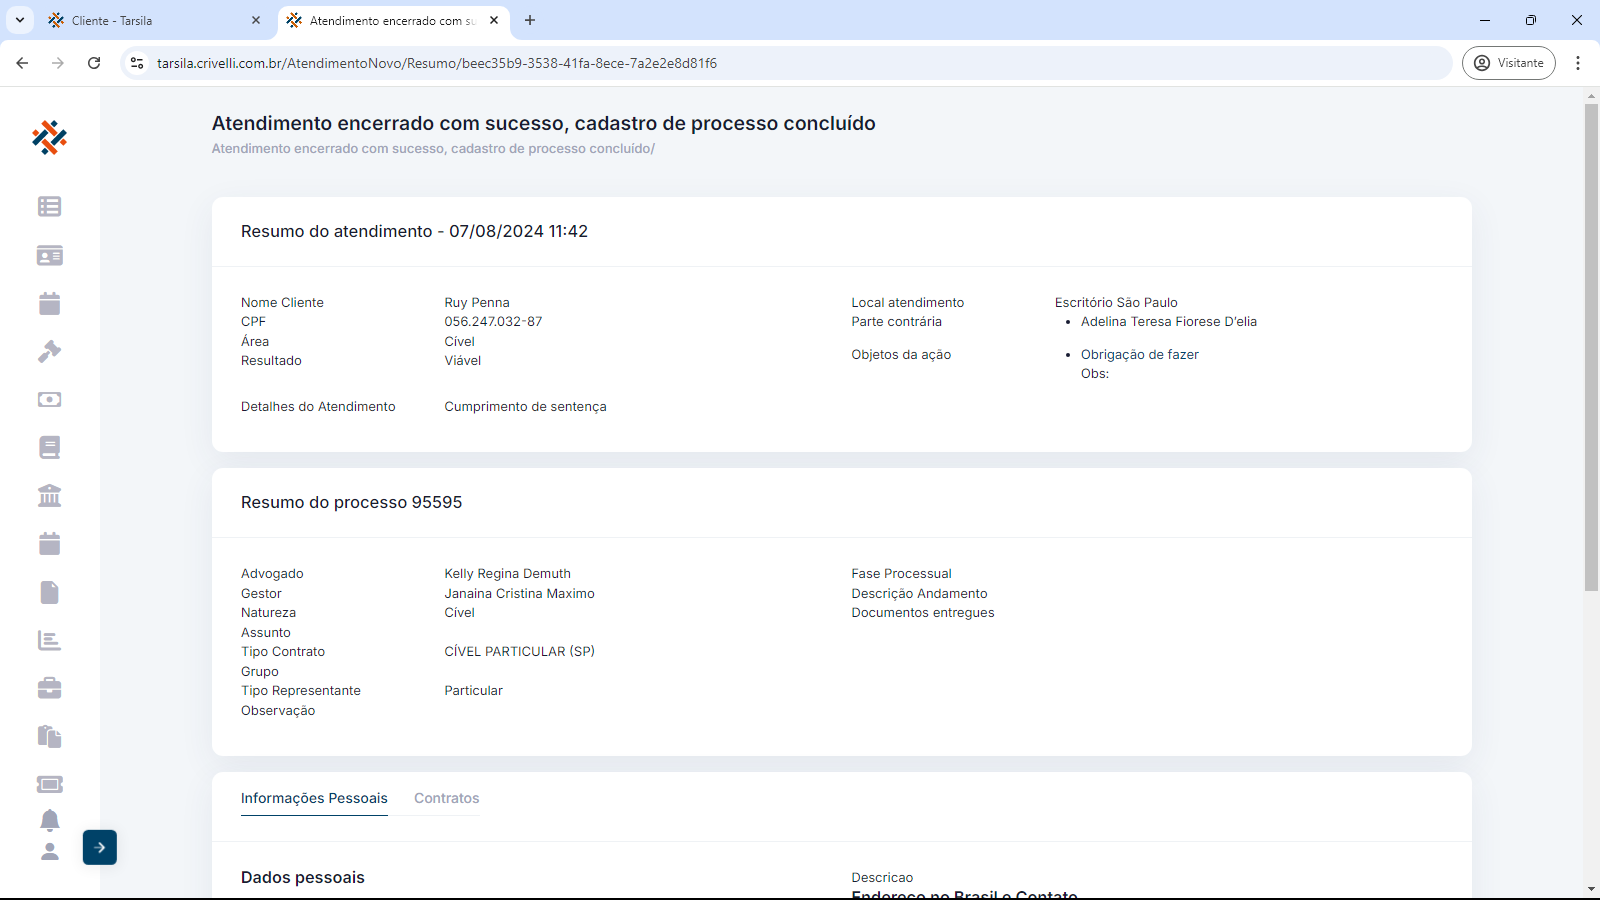Viewport: 1600px width, 900px height.
Task: Click the ID card sidebar icon
Action: 49,256
